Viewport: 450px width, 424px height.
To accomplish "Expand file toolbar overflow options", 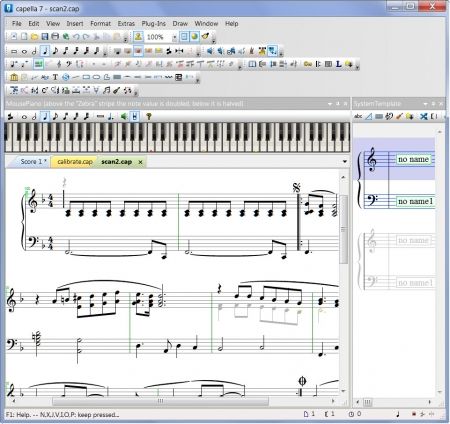I will click(126, 39).
